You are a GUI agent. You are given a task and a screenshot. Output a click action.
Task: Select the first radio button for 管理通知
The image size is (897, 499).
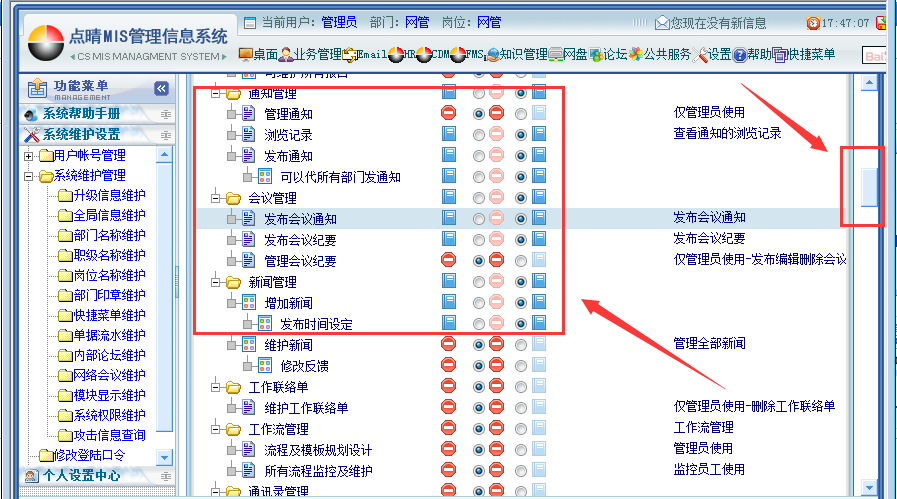pyautogui.click(x=479, y=114)
